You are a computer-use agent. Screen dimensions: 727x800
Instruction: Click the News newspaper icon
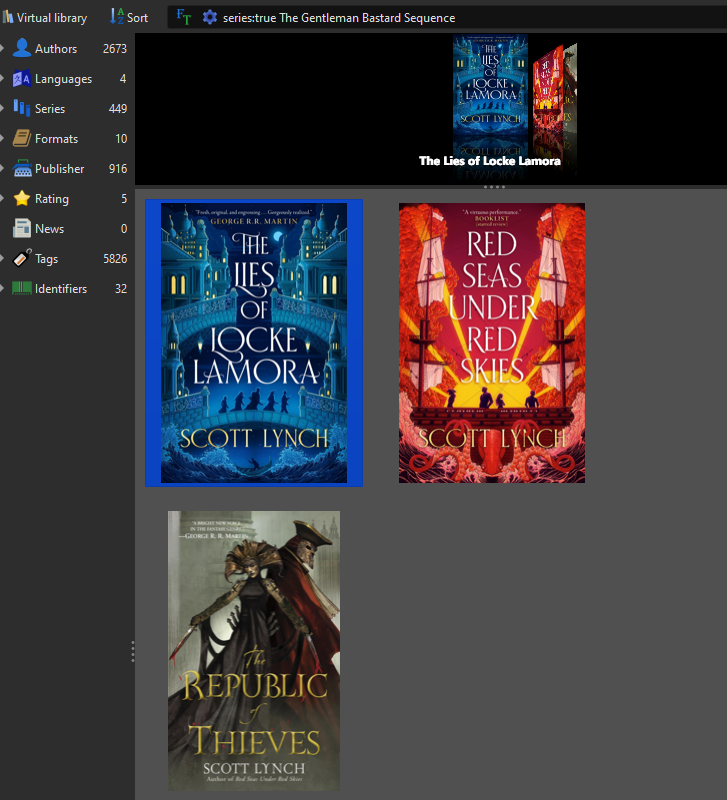pyautogui.click(x=22, y=229)
